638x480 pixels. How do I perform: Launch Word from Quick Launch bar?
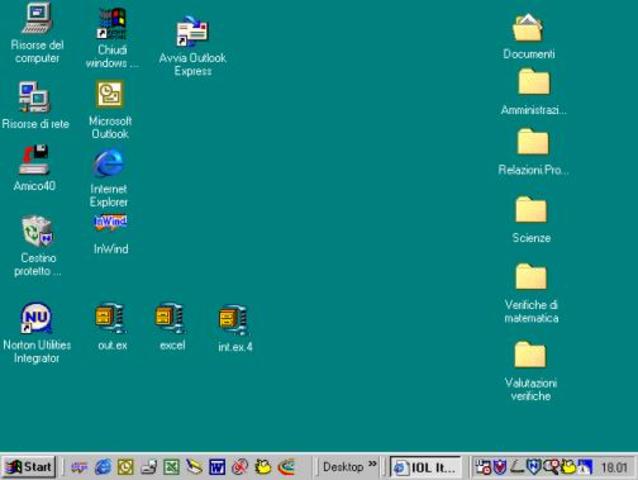pyautogui.click(x=217, y=467)
